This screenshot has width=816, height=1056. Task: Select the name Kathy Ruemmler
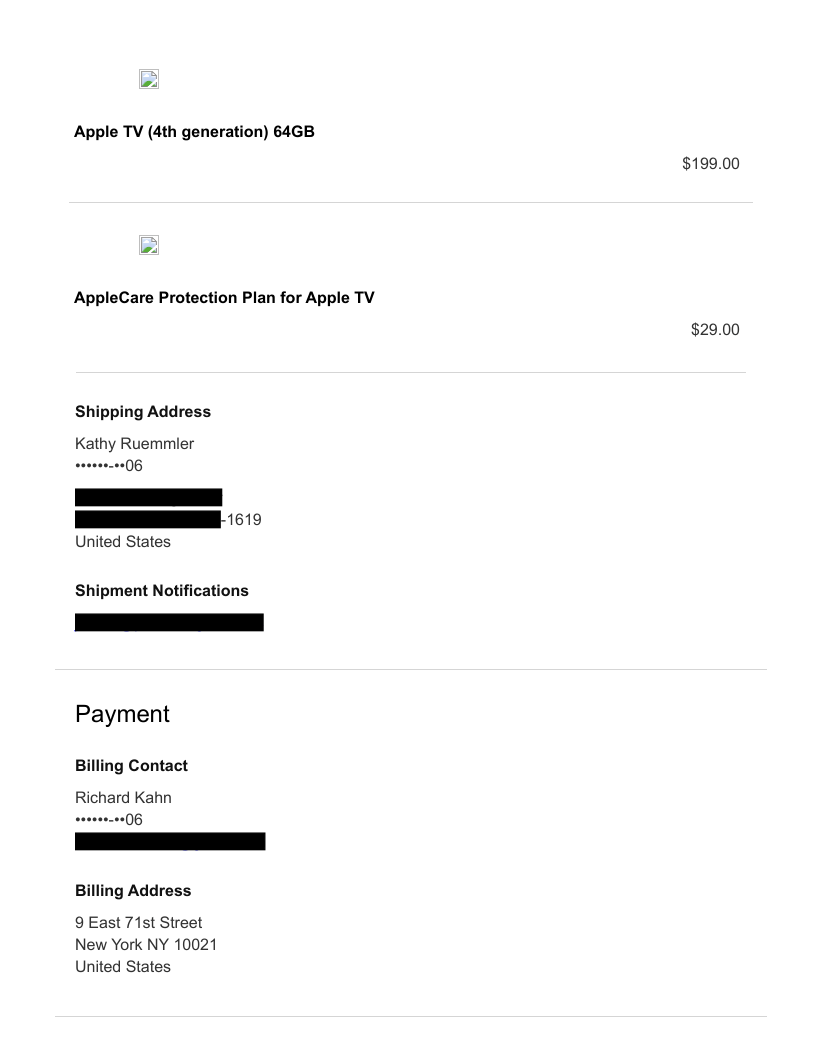(x=134, y=444)
